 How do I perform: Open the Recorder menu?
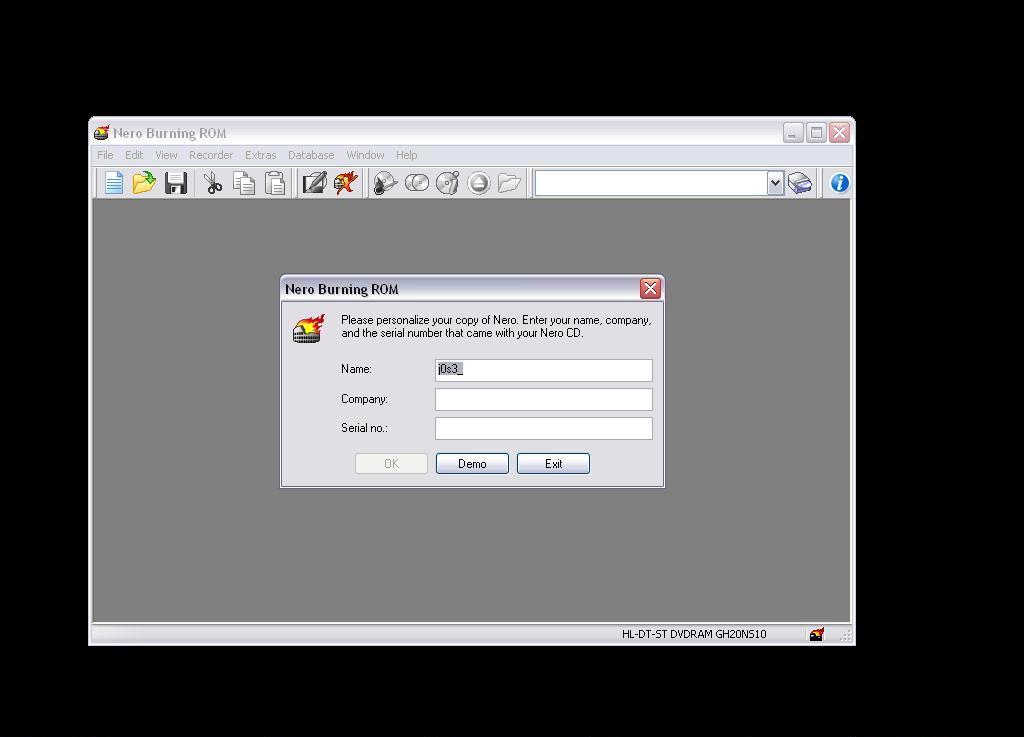point(211,155)
